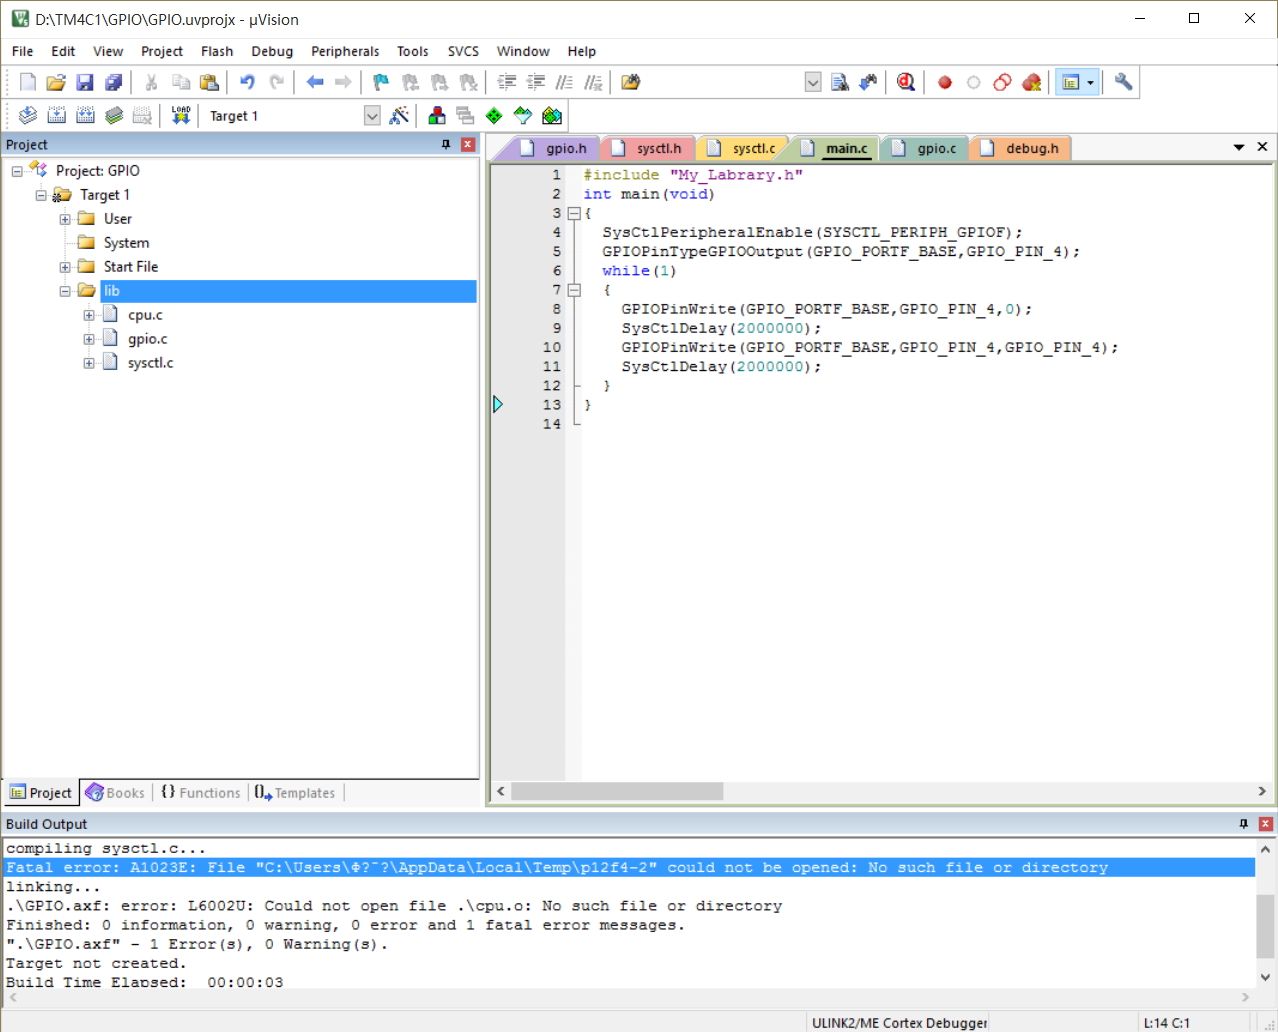Switch to the Functions panel tab
1278x1032 pixels.
200,793
